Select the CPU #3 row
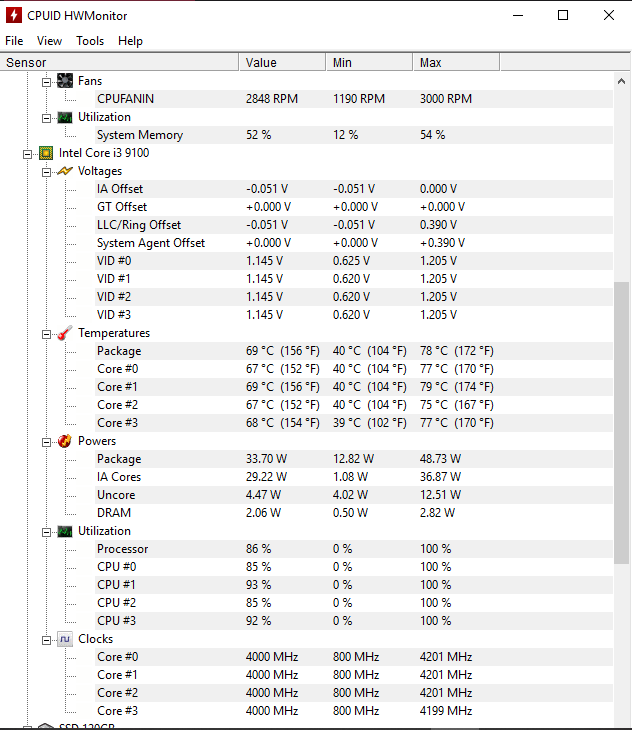Image resolution: width=632 pixels, height=730 pixels. pyautogui.click(x=354, y=621)
